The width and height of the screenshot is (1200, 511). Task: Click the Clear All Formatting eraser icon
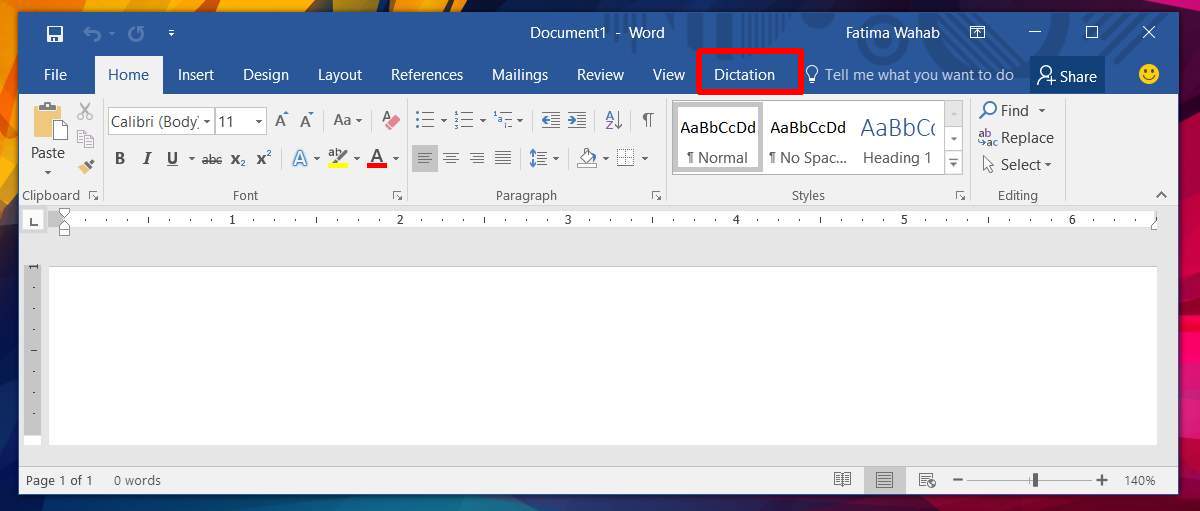pos(391,121)
